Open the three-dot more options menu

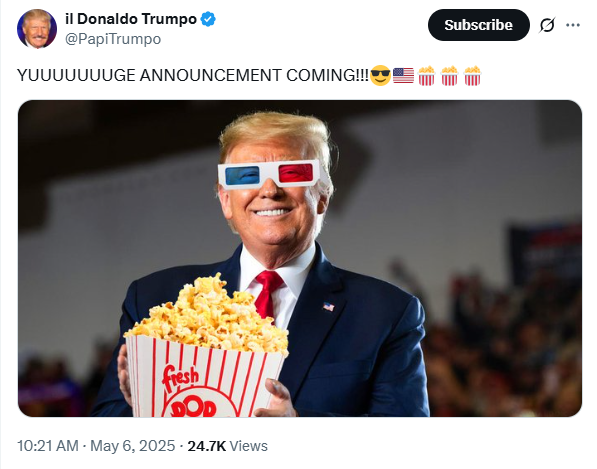(x=573, y=25)
